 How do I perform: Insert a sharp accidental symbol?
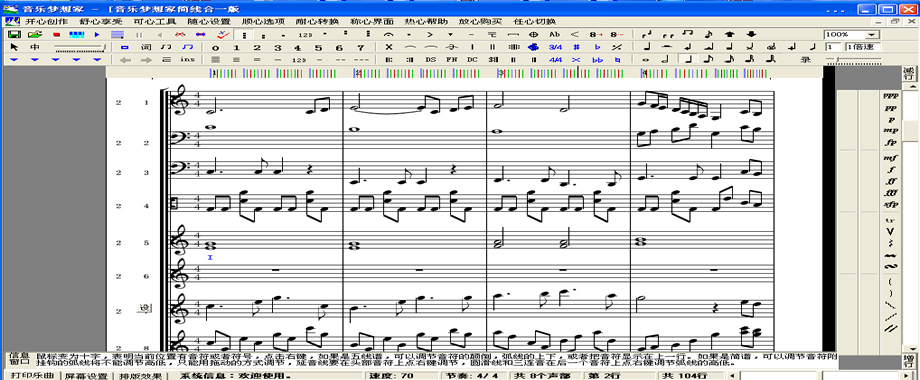[x=576, y=47]
